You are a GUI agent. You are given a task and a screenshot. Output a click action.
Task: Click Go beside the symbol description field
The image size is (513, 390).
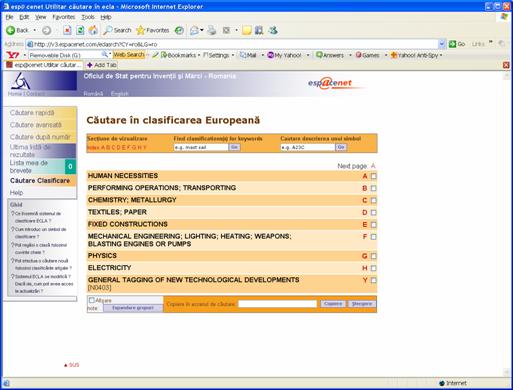click(341, 147)
